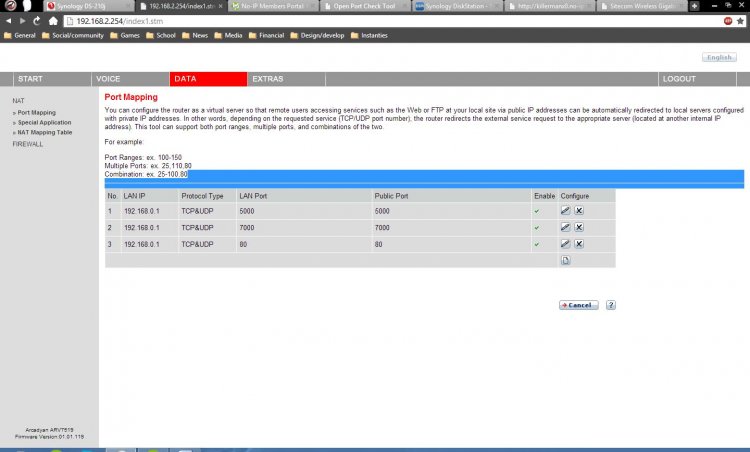Expand the Social/community bookmarks folder

(x=74, y=35)
